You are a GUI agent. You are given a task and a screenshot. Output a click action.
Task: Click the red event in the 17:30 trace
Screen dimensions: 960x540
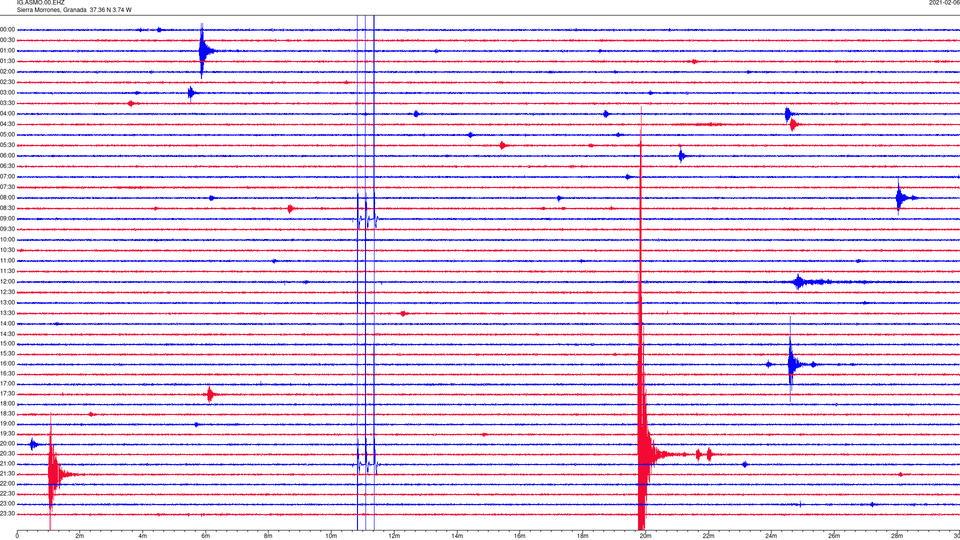tap(210, 394)
